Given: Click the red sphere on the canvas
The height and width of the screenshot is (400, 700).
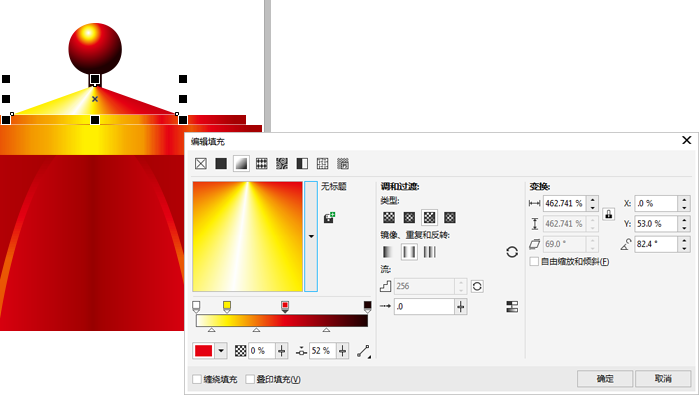Looking at the screenshot, I should click(x=95, y=49).
